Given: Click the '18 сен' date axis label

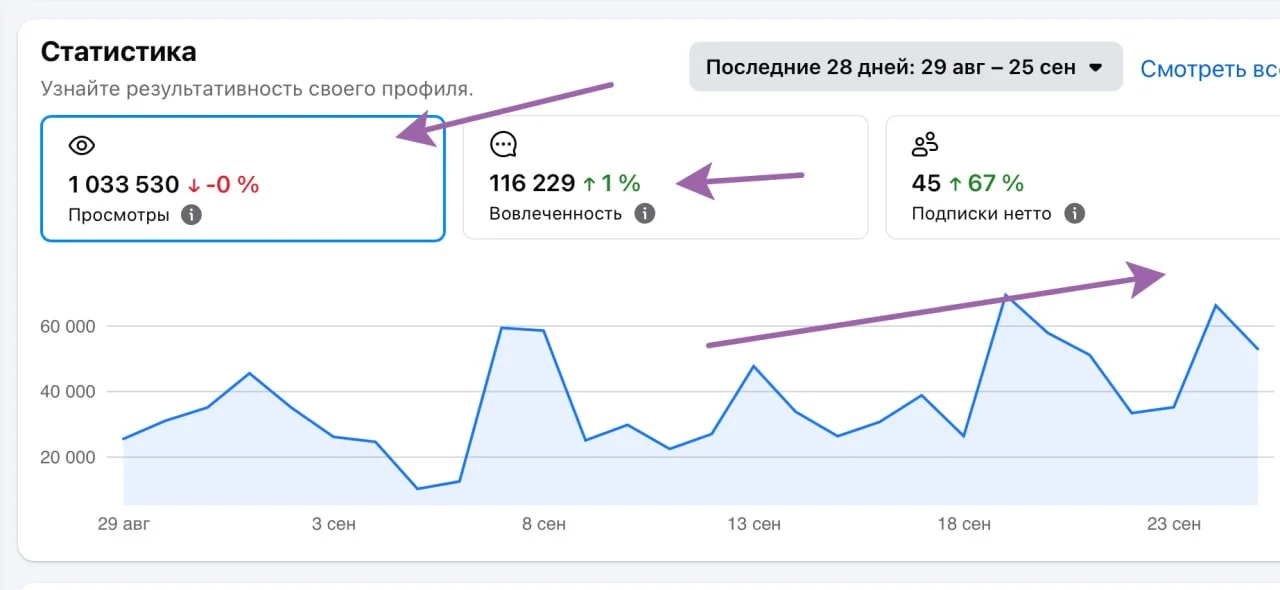Looking at the screenshot, I should click(x=963, y=524).
